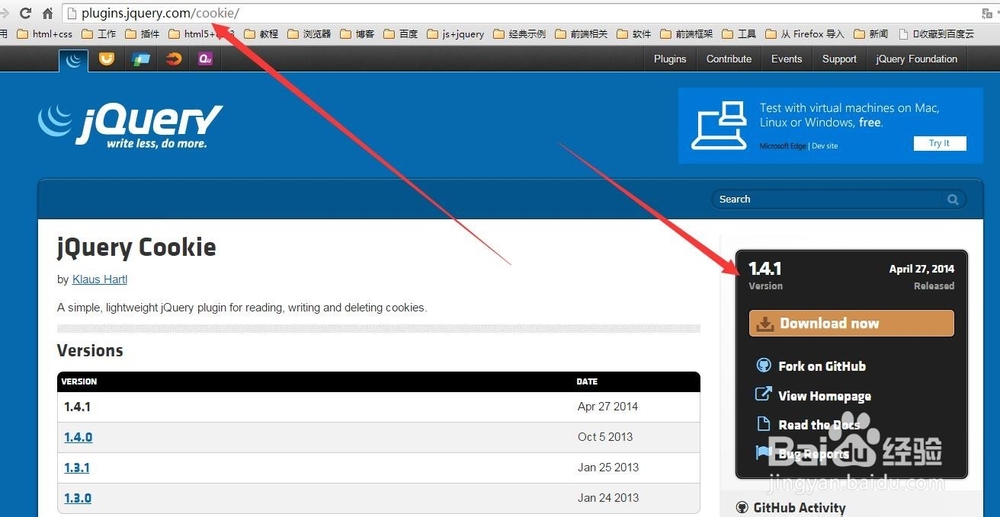This screenshot has height=517, width=1000.
Task: Open the 百度 bookmark folder
Action: pyautogui.click(x=400, y=34)
